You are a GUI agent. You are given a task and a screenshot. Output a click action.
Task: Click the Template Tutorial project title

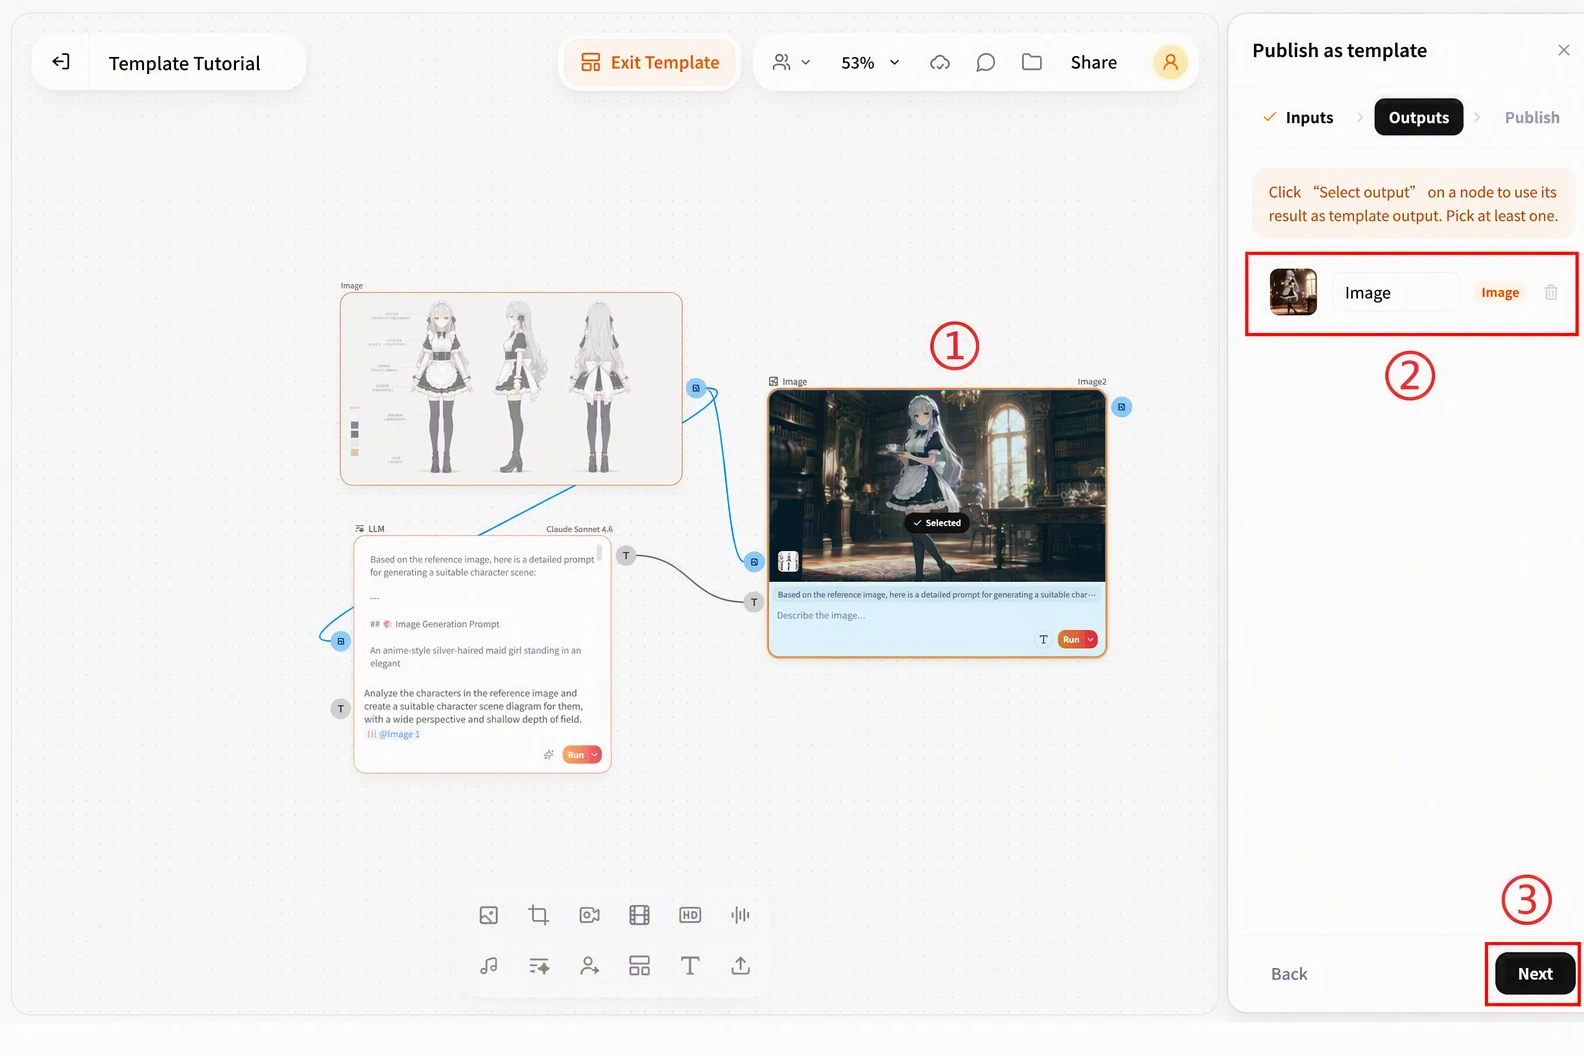pyautogui.click(x=184, y=63)
